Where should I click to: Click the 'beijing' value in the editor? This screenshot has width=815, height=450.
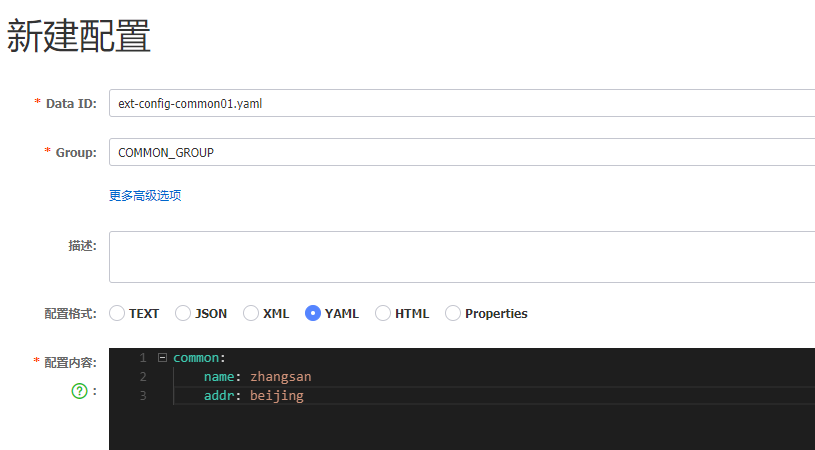coord(277,395)
